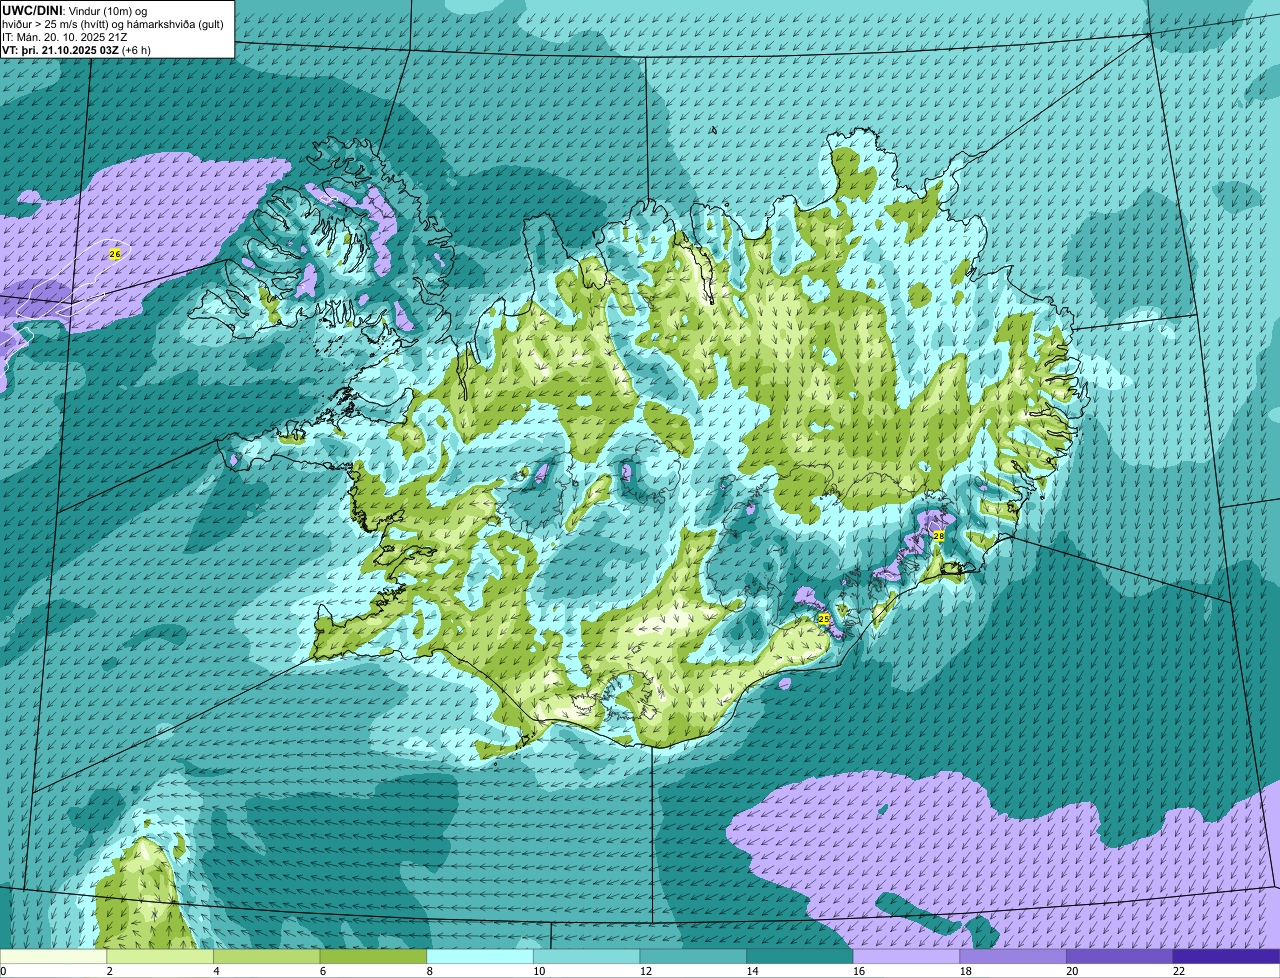
Task: Click the legend scale value 20
Action: (x=1071, y=971)
